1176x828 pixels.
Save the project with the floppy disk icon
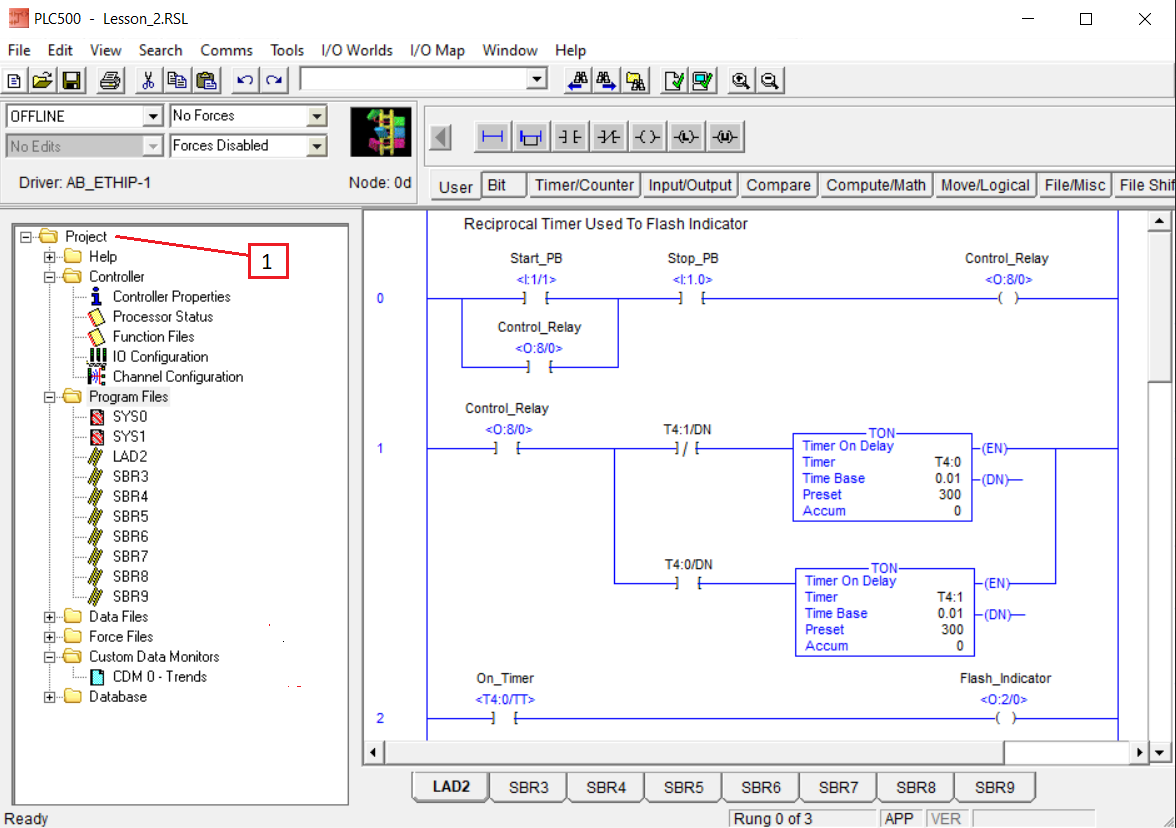point(71,80)
